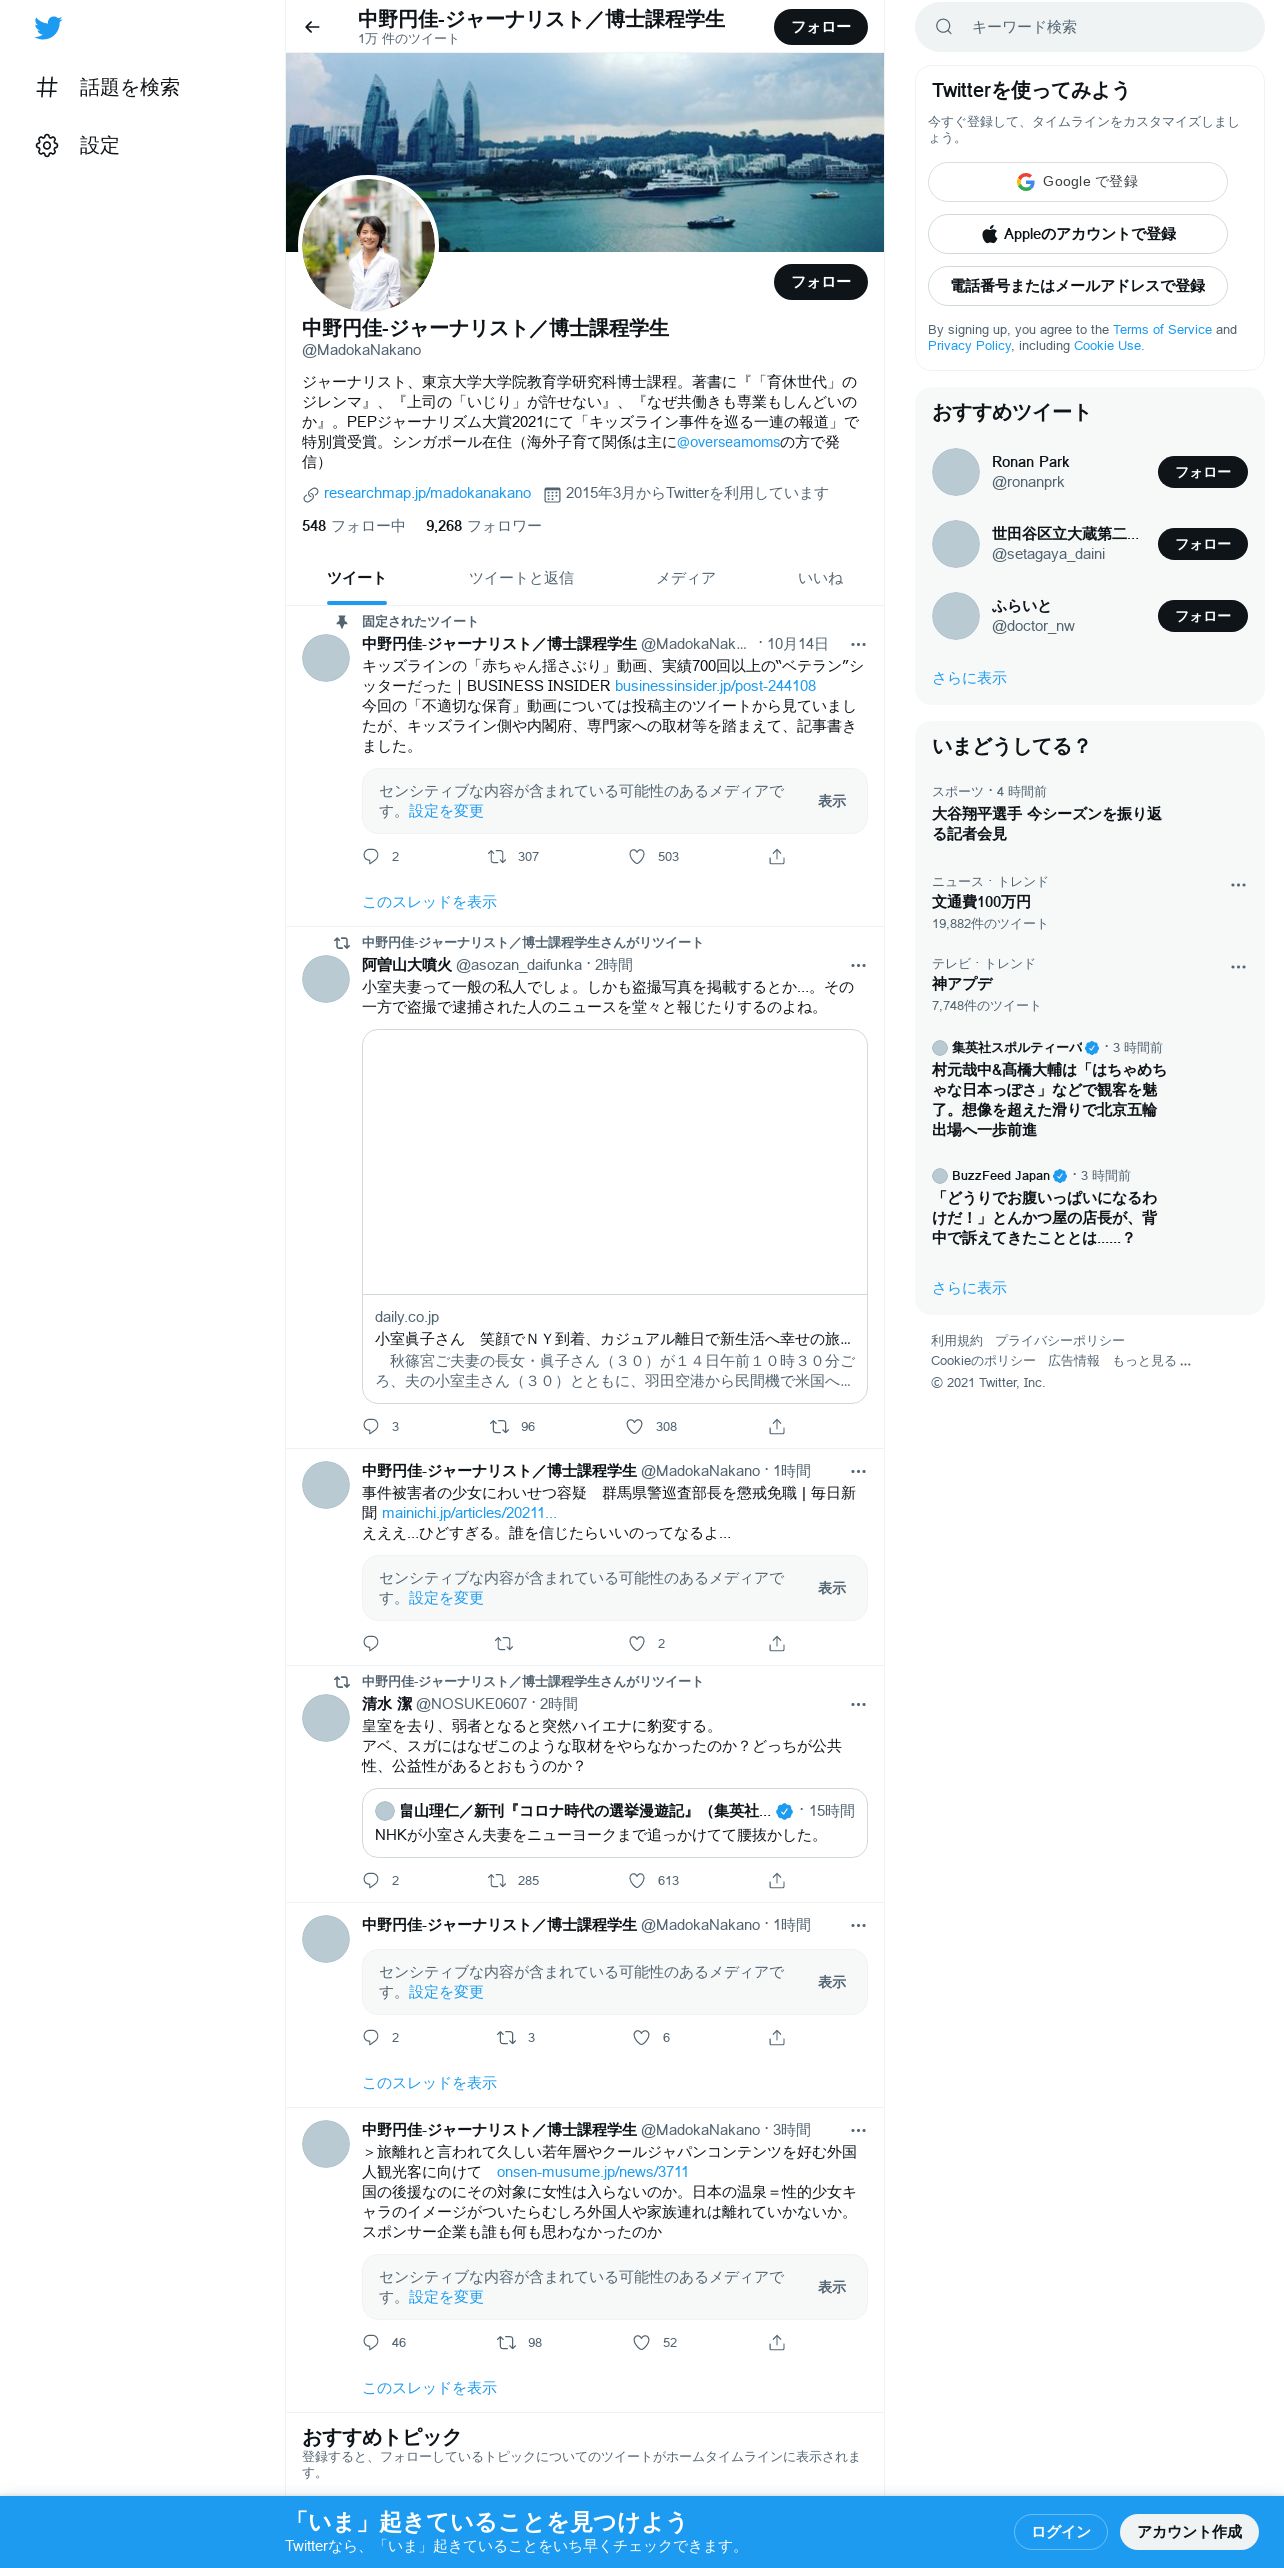1284x2568 pixels.
Task: Open more options on pinned tweet
Action: tap(858, 645)
